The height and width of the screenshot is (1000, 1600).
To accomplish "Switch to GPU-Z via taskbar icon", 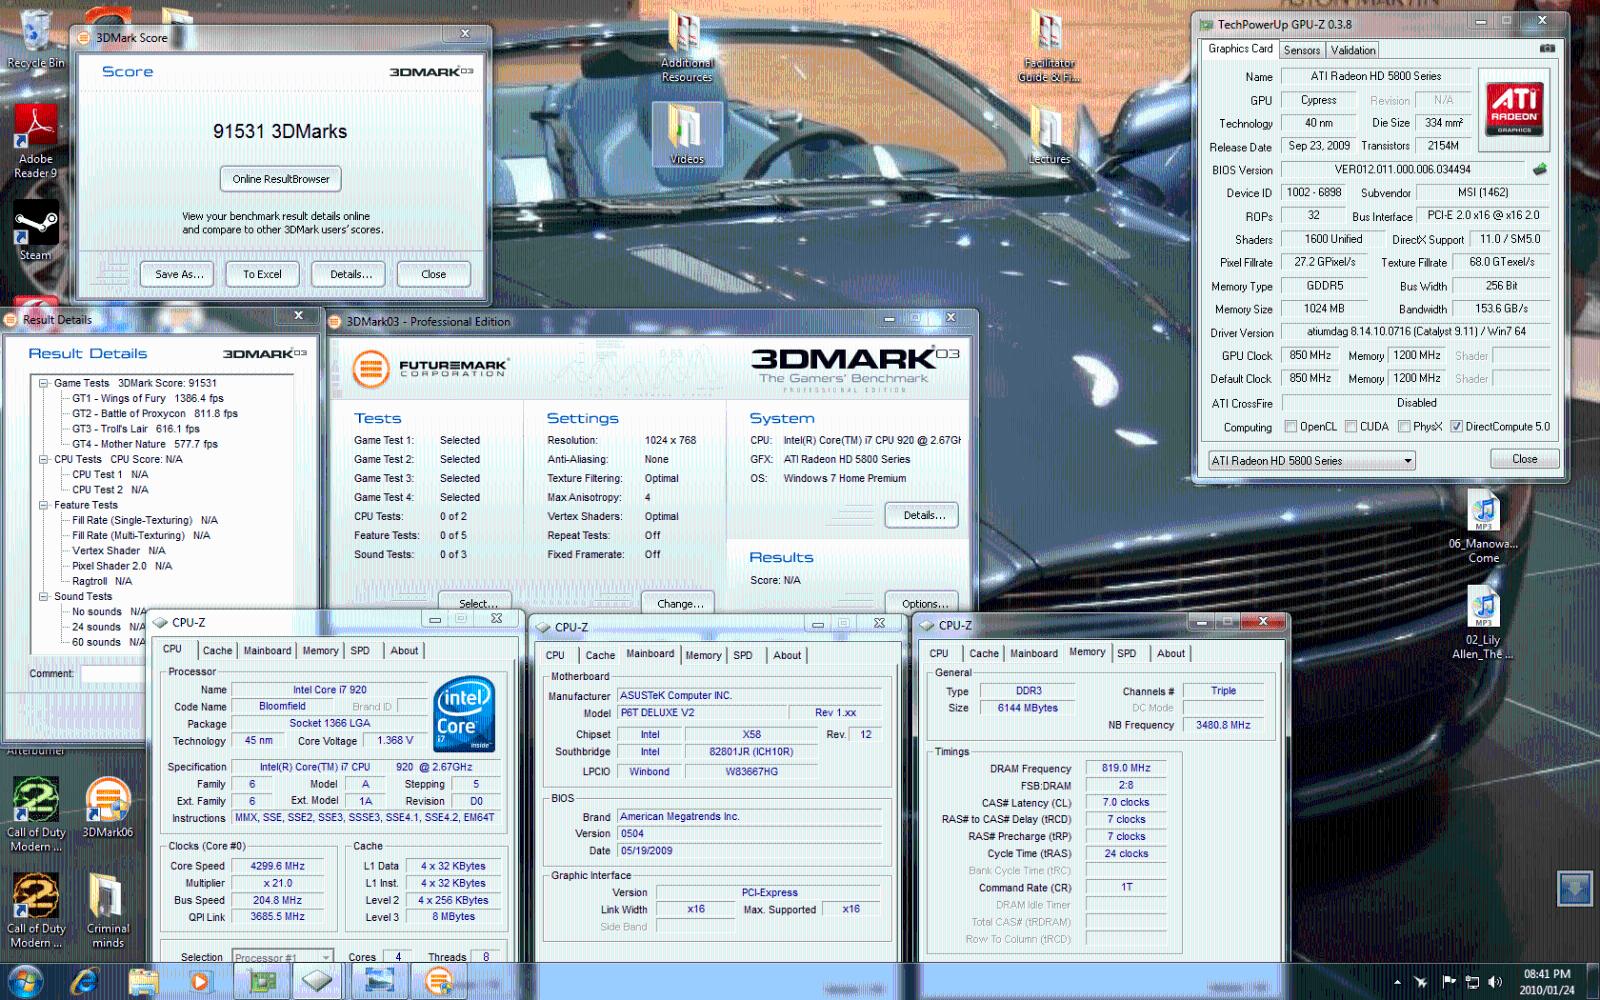I will (261, 981).
